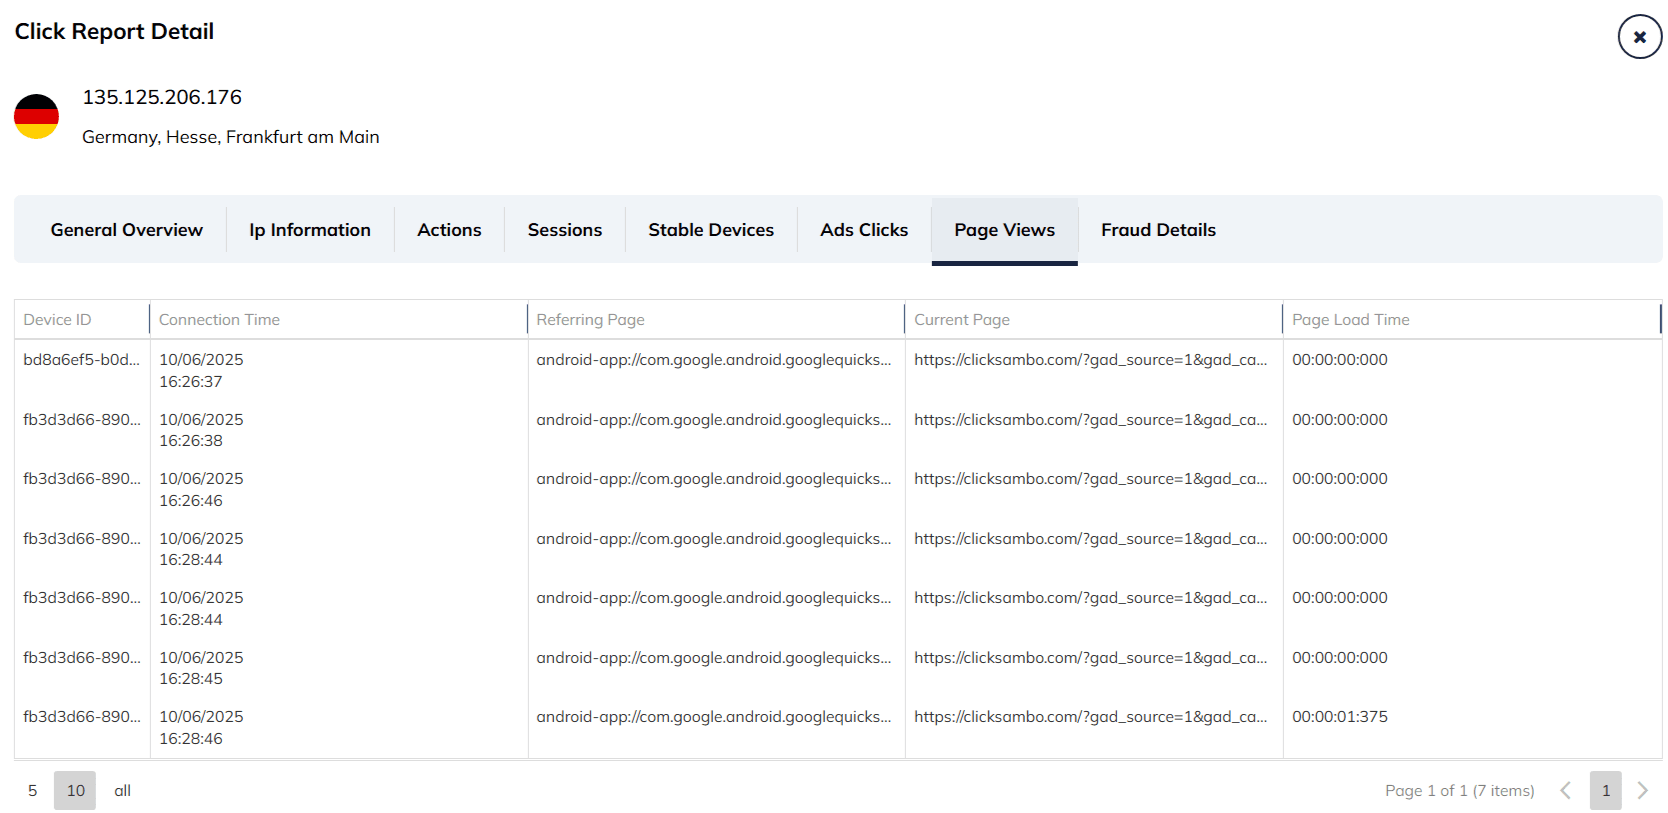Select the row with device bd8a6ef5-b0d

click(x=81, y=360)
